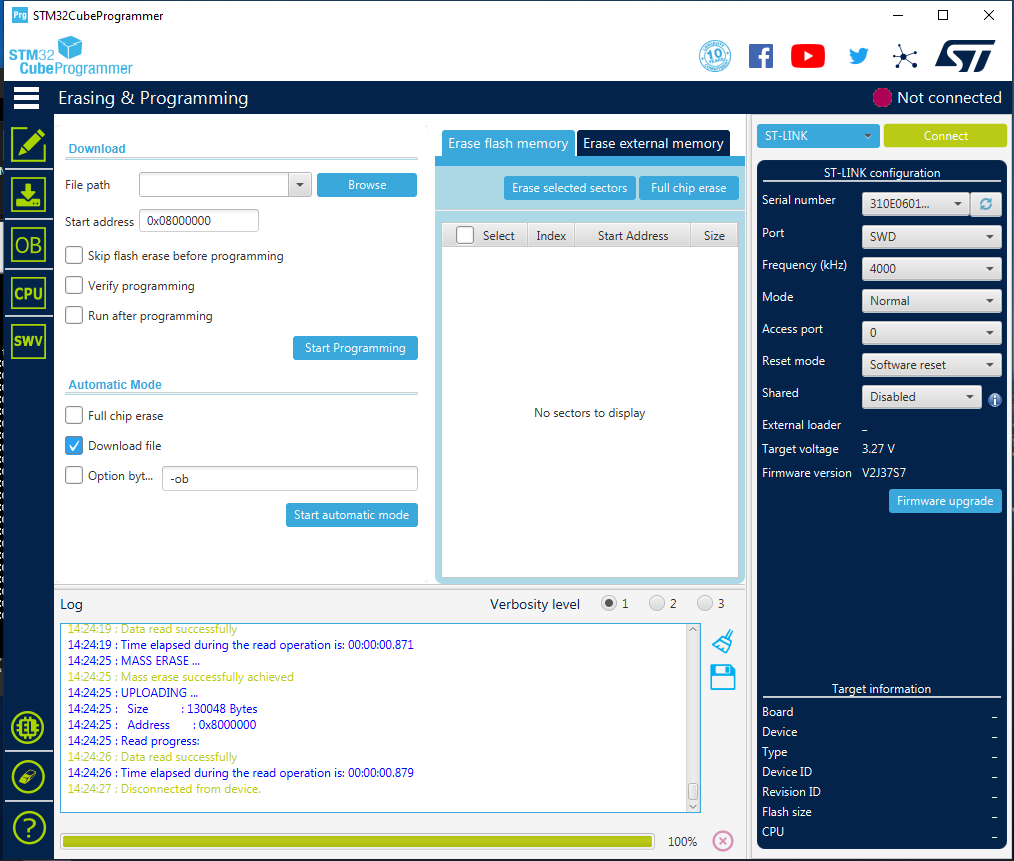Open the Twitter link icon
The width and height of the screenshot is (1014, 861).
[858, 56]
